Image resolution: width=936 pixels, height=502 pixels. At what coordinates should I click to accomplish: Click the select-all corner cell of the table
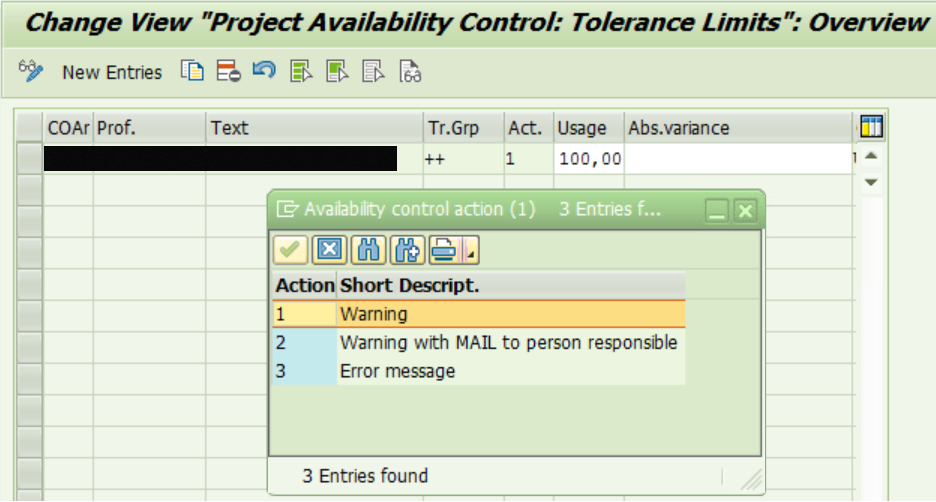(x=29, y=127)
